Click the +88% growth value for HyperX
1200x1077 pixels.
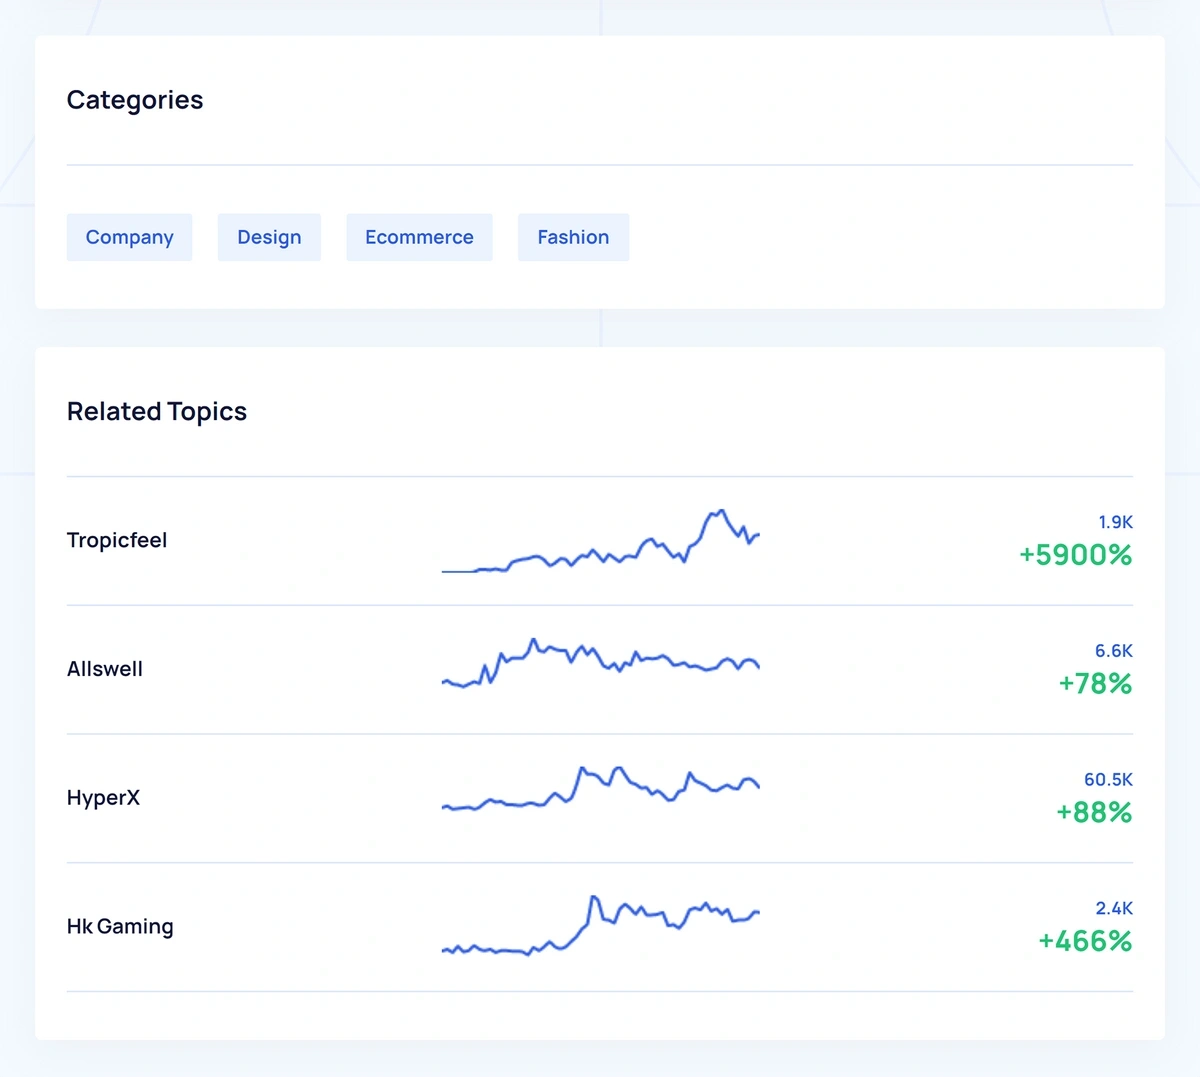(1094, 813)
